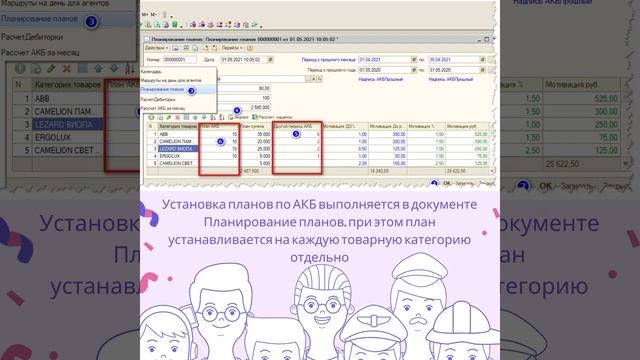Click right Надпись АКБПрошлый link
This screenshot has height=360, width=640.
(451, 79)
